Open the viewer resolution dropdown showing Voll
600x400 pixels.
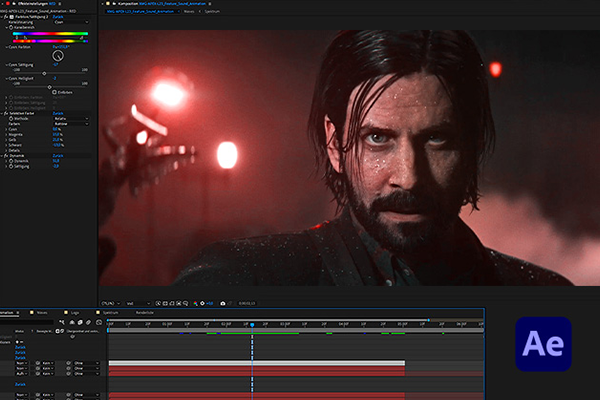[x=138, y=303]
